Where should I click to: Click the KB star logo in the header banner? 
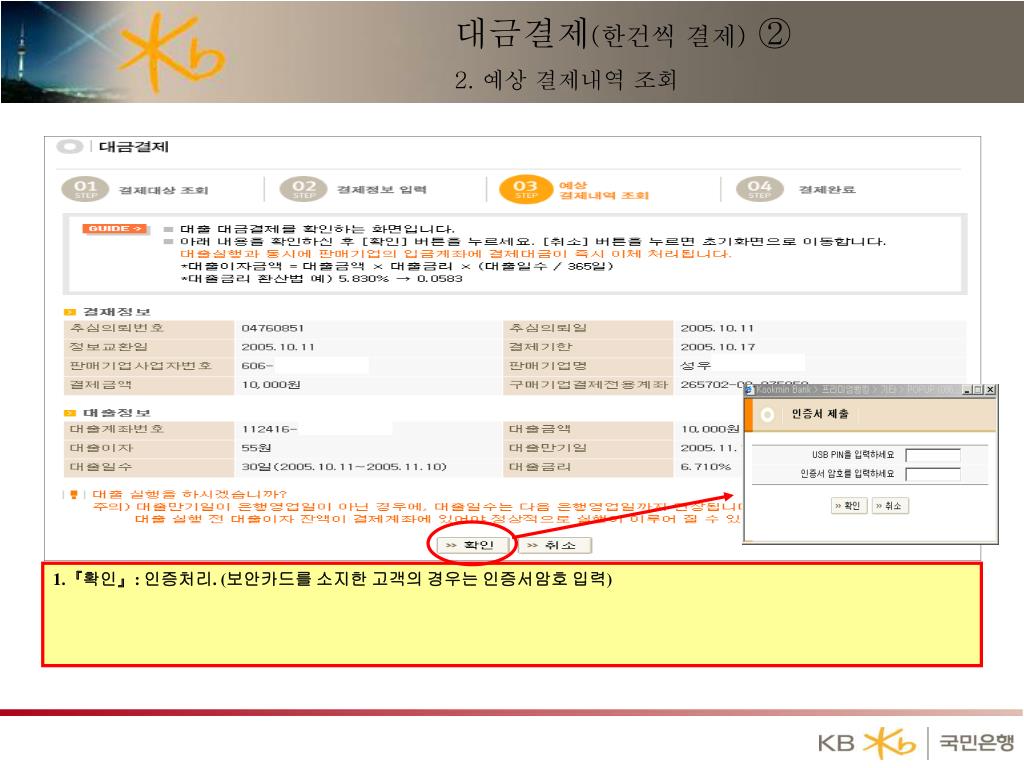point(174,52)
